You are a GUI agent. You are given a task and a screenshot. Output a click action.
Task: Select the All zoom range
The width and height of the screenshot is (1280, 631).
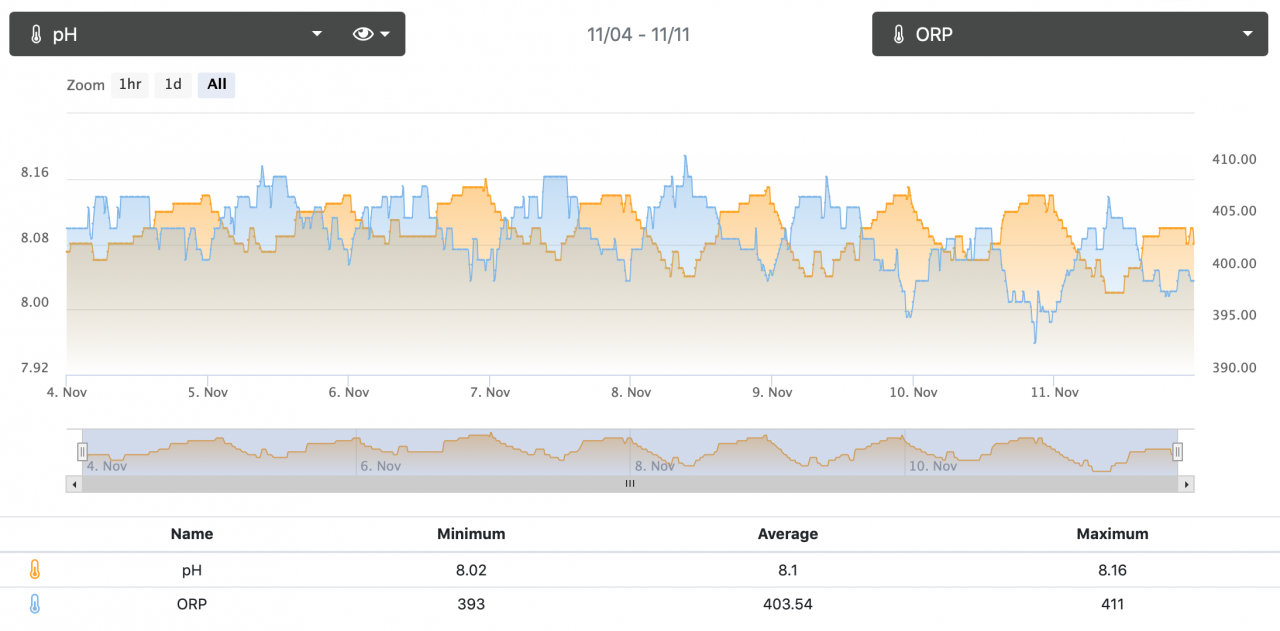216,85
